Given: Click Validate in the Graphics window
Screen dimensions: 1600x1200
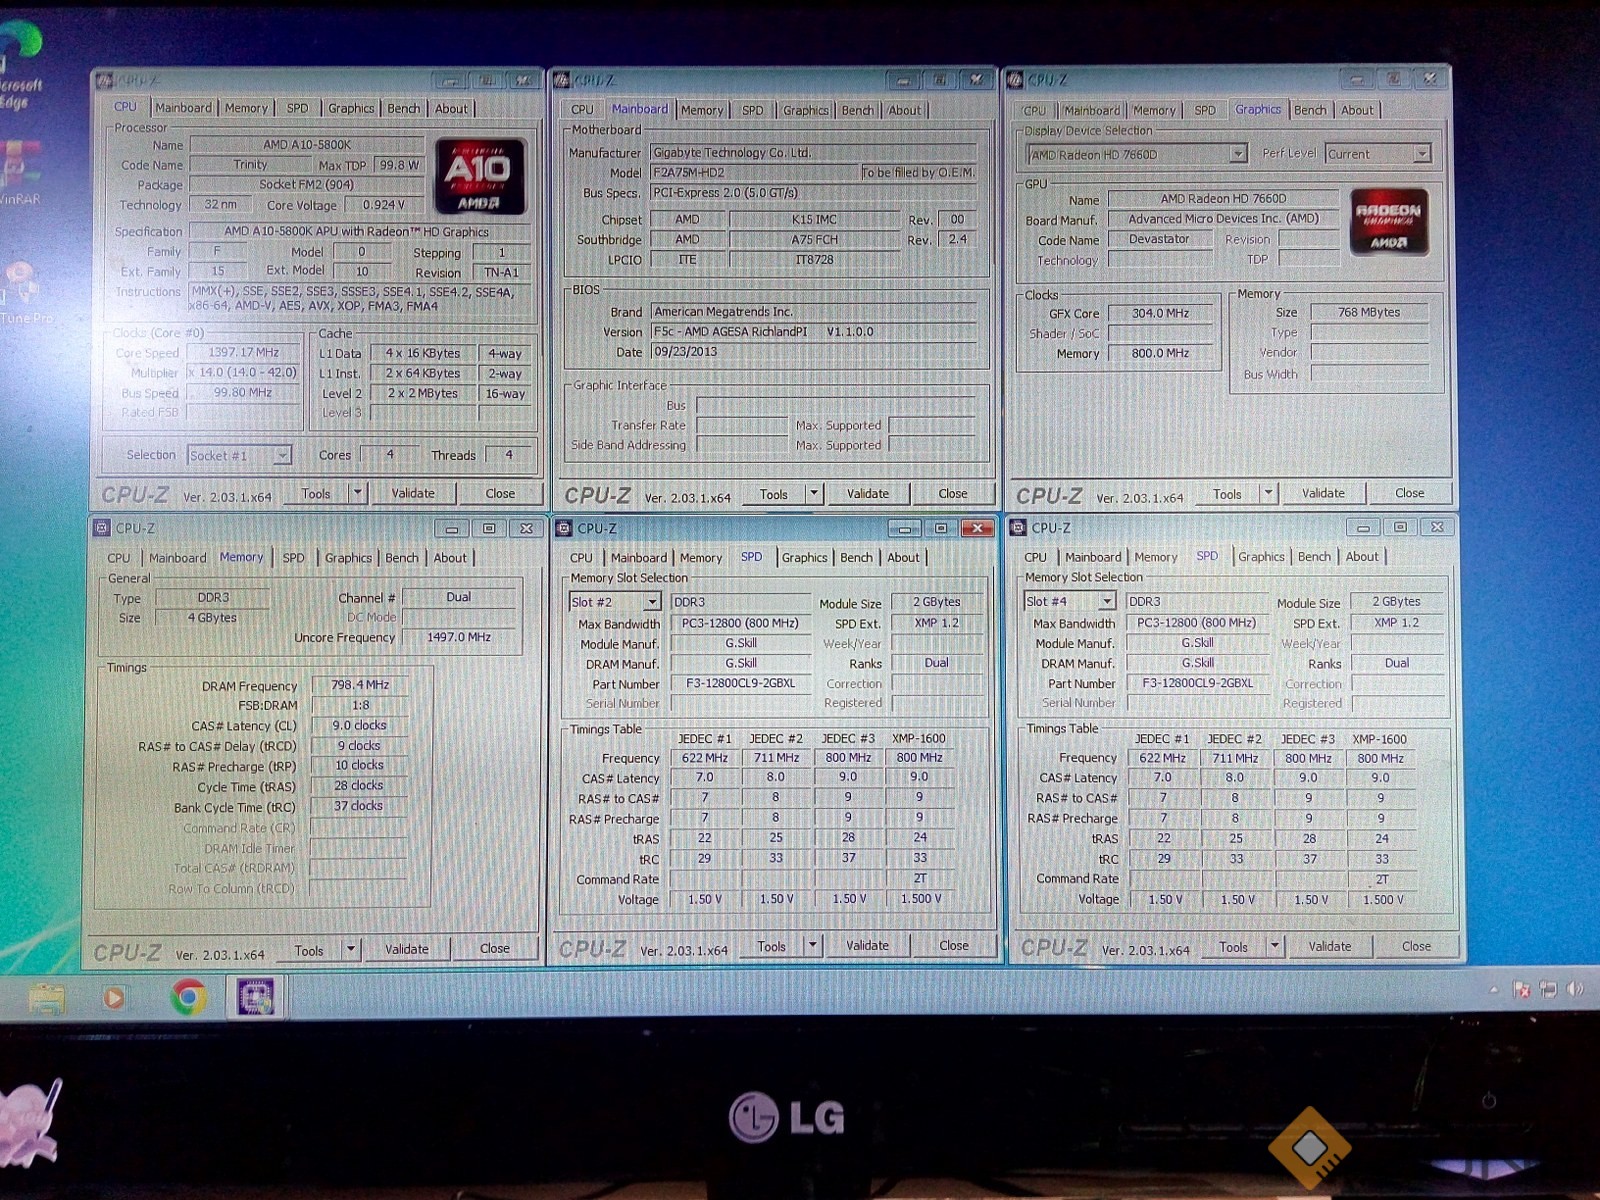Looking at the screenshot, I should coord(1323,493).
